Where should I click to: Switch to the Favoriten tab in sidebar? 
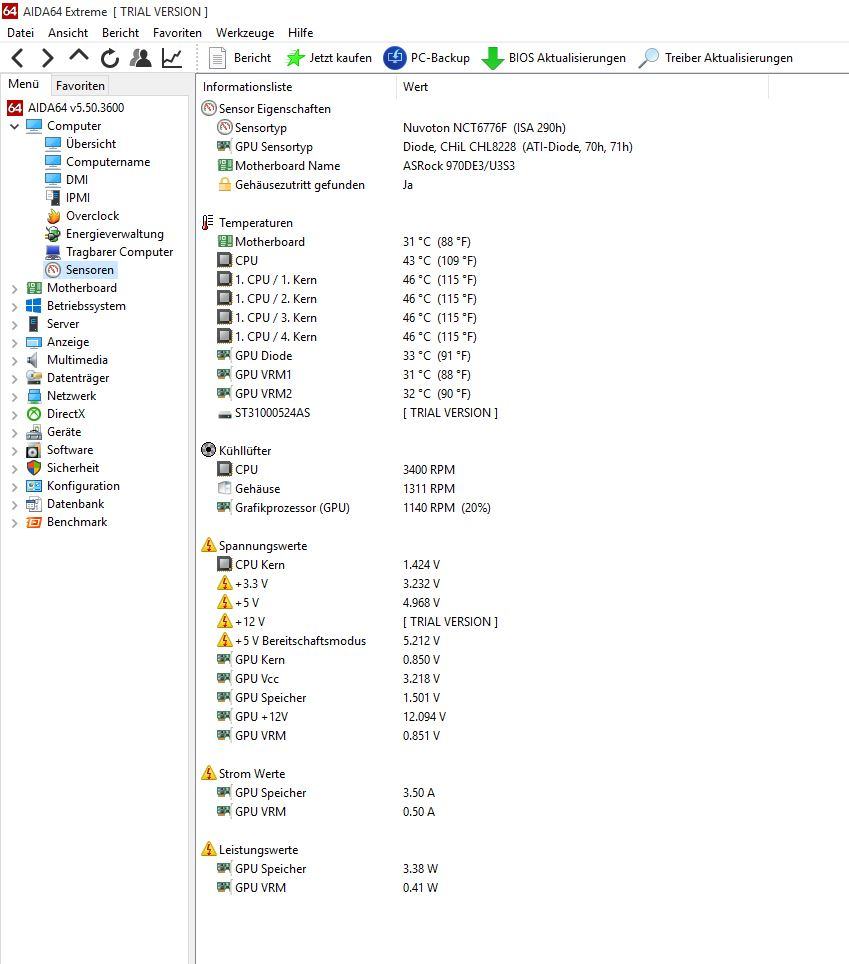pyautogui.click(x=80, y=85)
